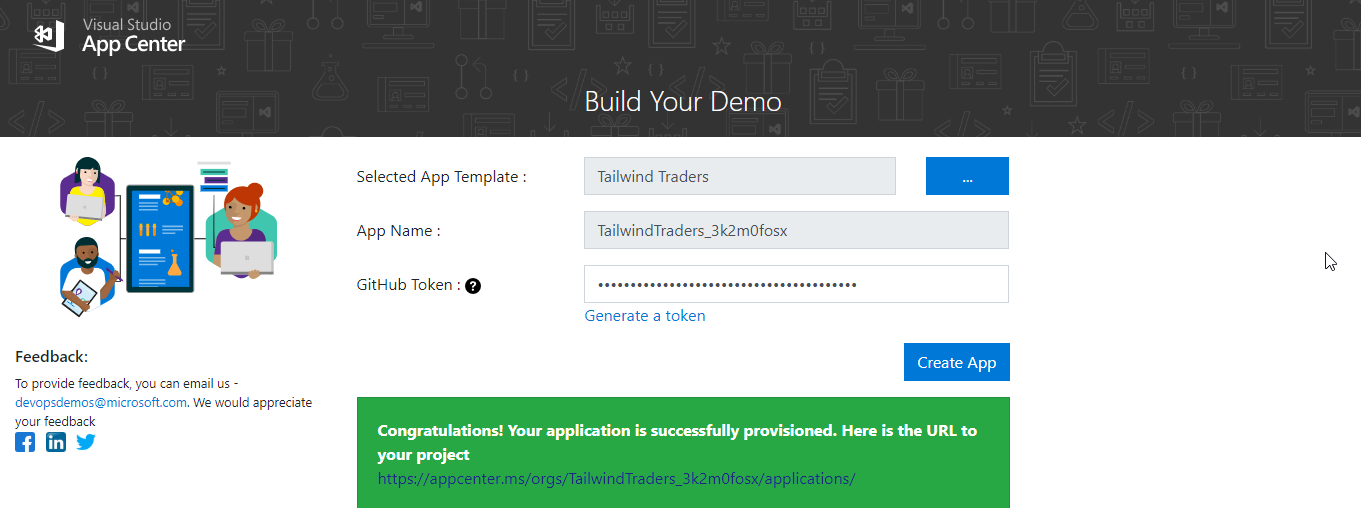Click the Visual Studio logo icon
Viewport: 1361px width, 508px height.
49,36
